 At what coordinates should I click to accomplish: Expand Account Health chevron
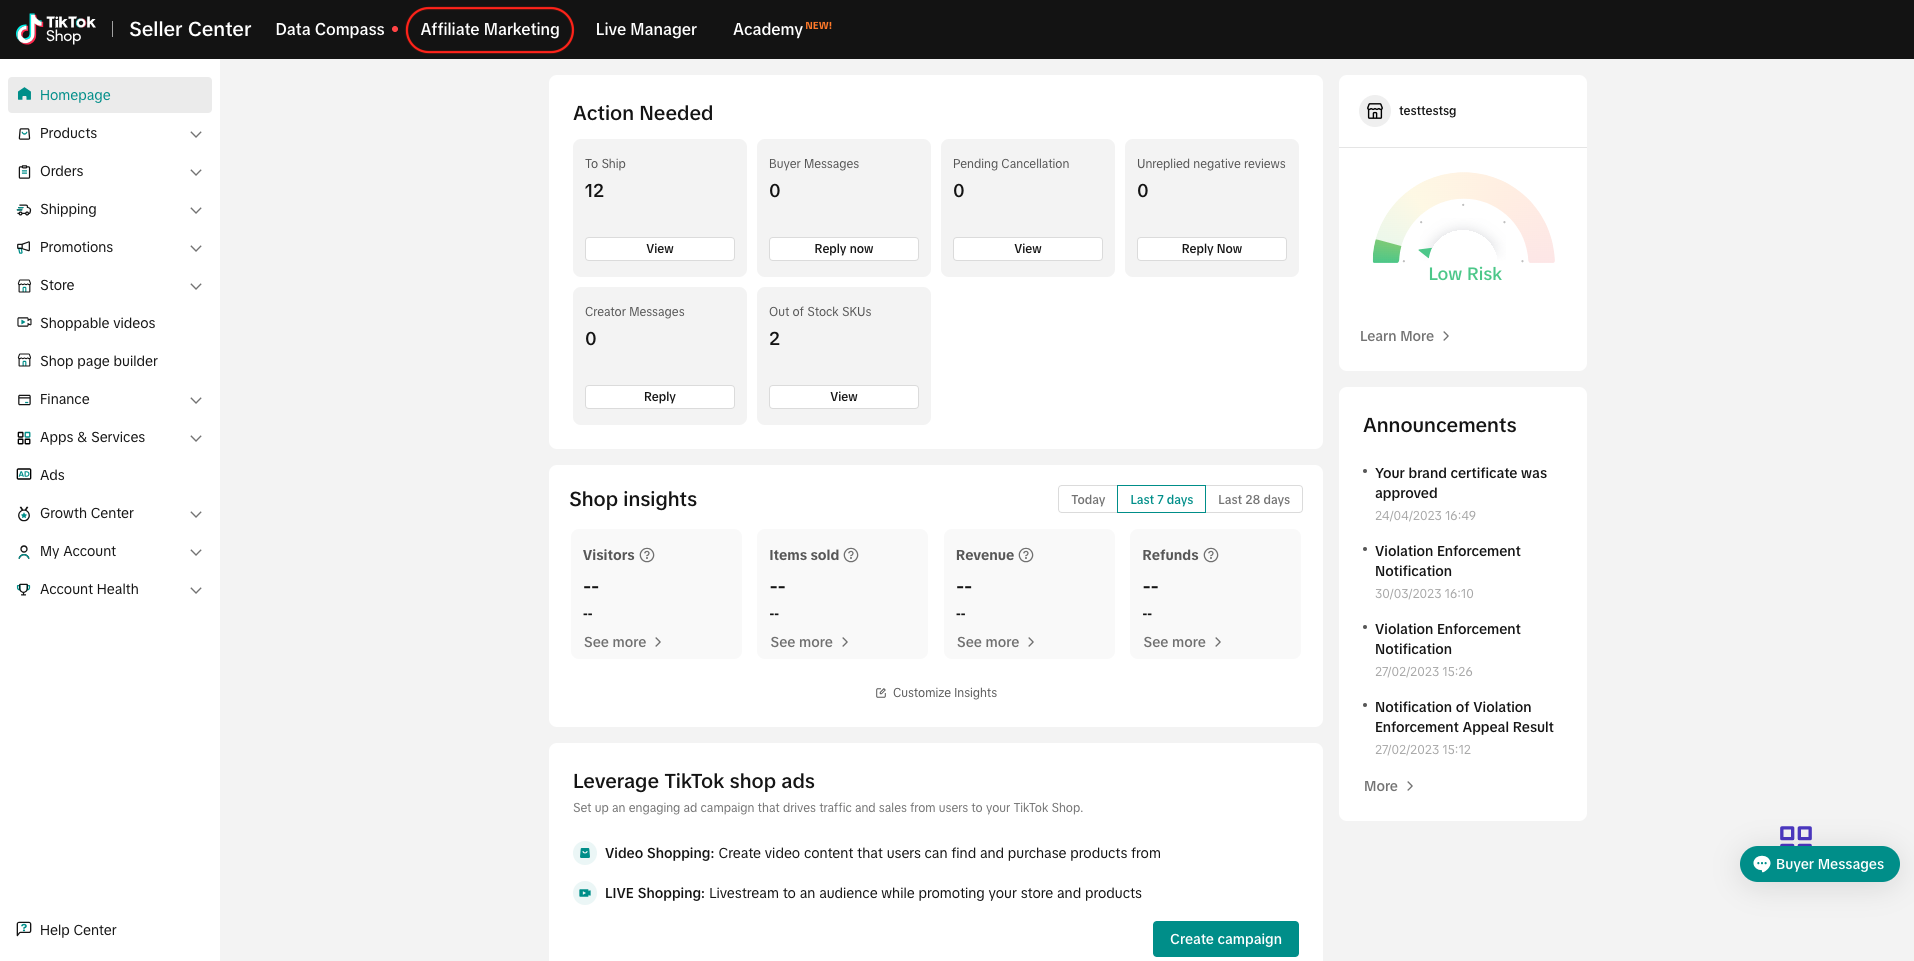pos(196,590)
